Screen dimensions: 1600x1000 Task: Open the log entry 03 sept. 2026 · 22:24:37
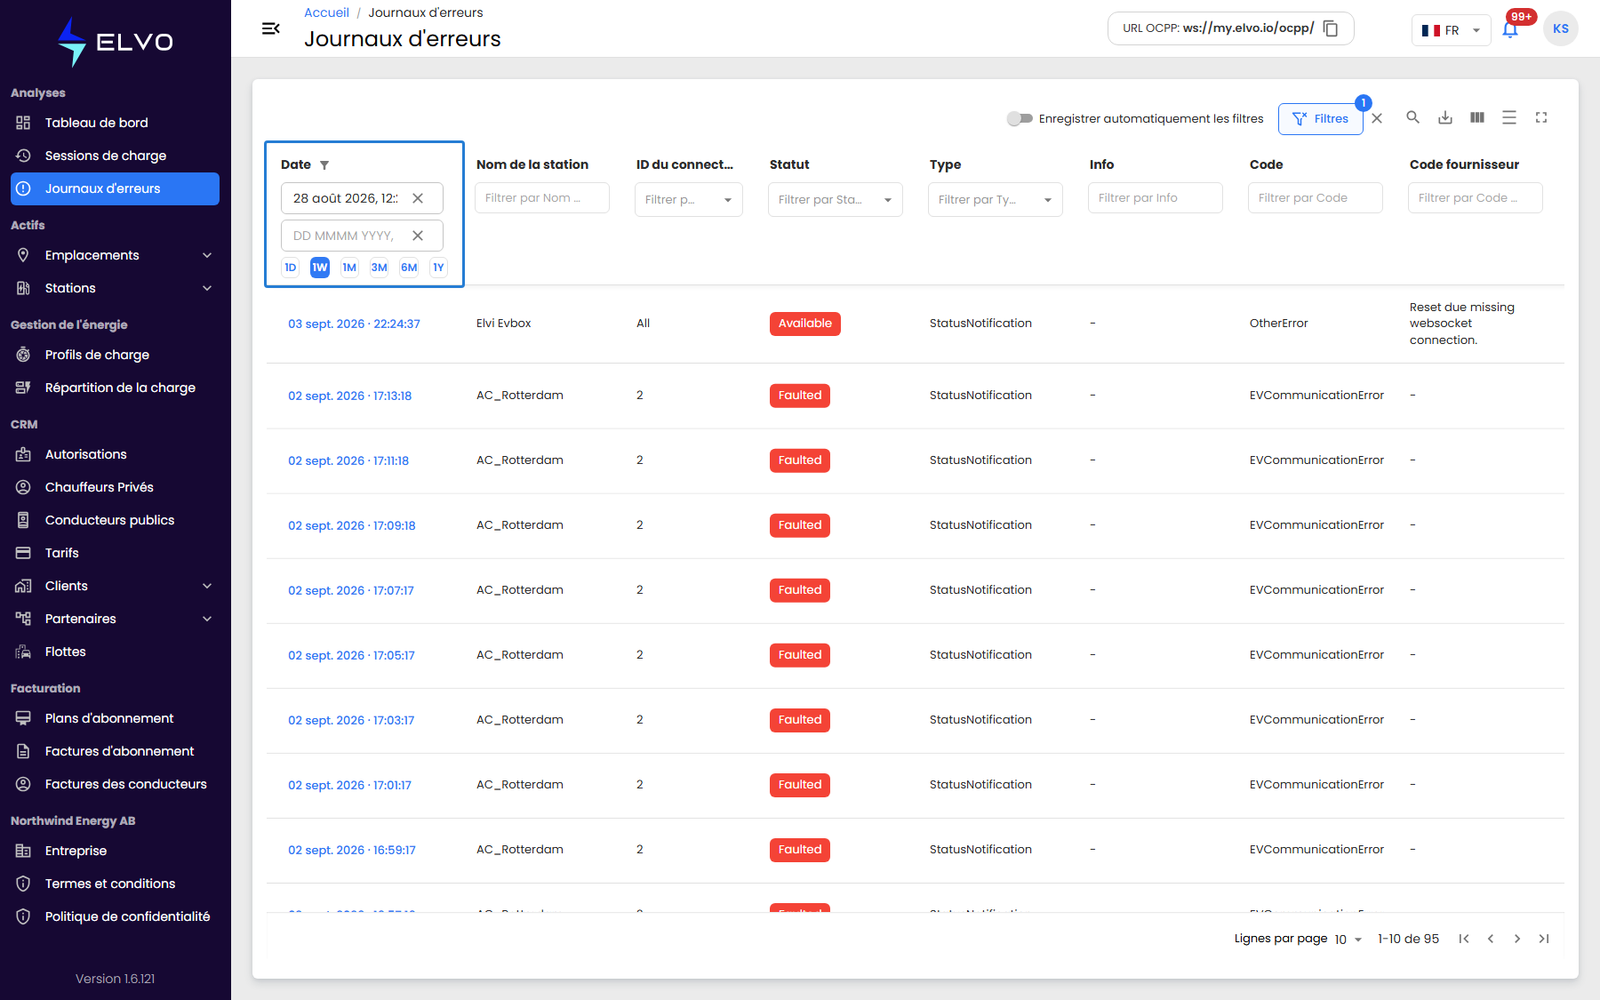(x=354, y=324)
